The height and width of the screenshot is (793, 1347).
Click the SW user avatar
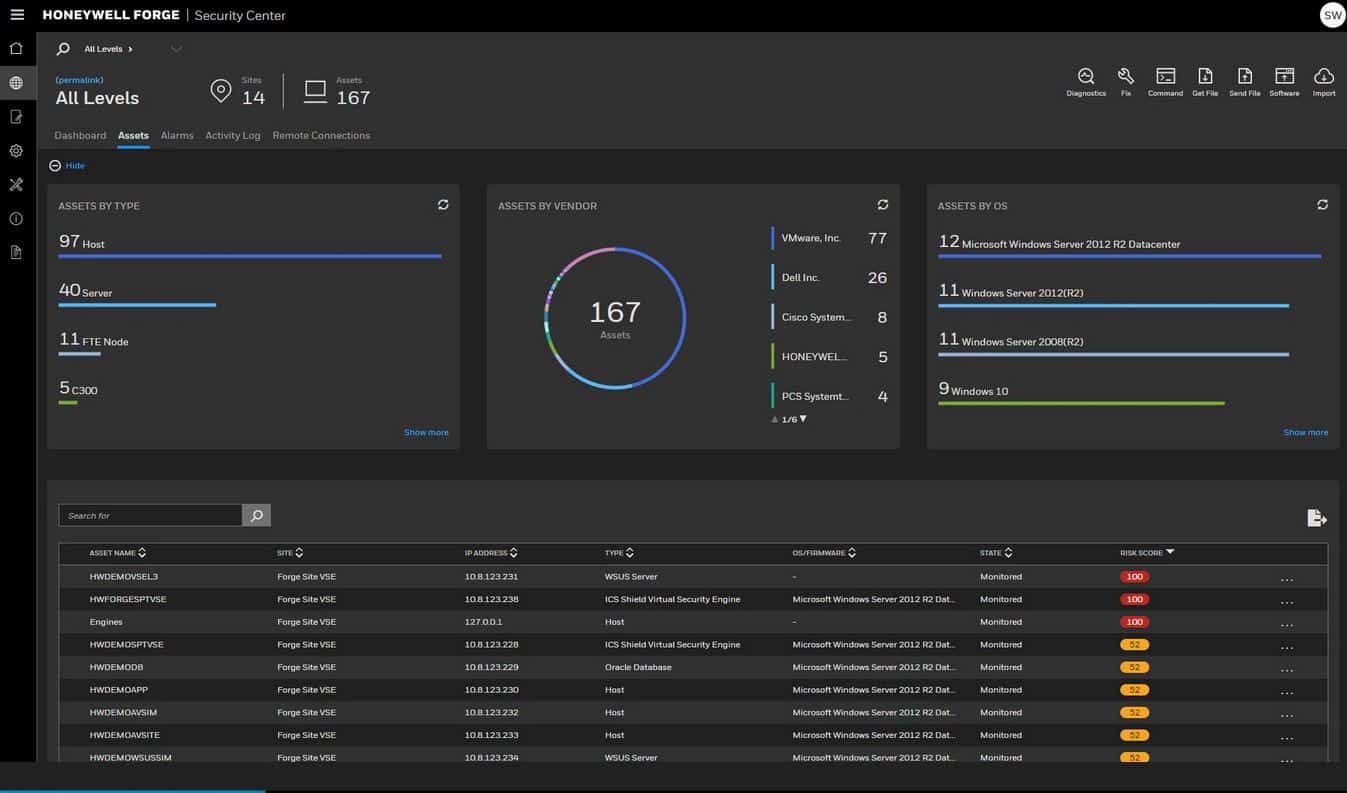point(1332,15)
